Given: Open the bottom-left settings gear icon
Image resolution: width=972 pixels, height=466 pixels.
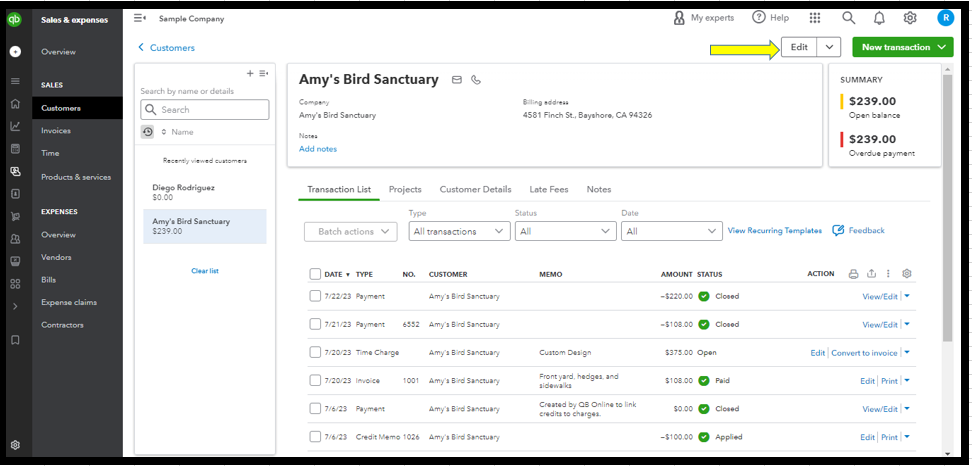Looking at the screenshot, I should point(15,444).
